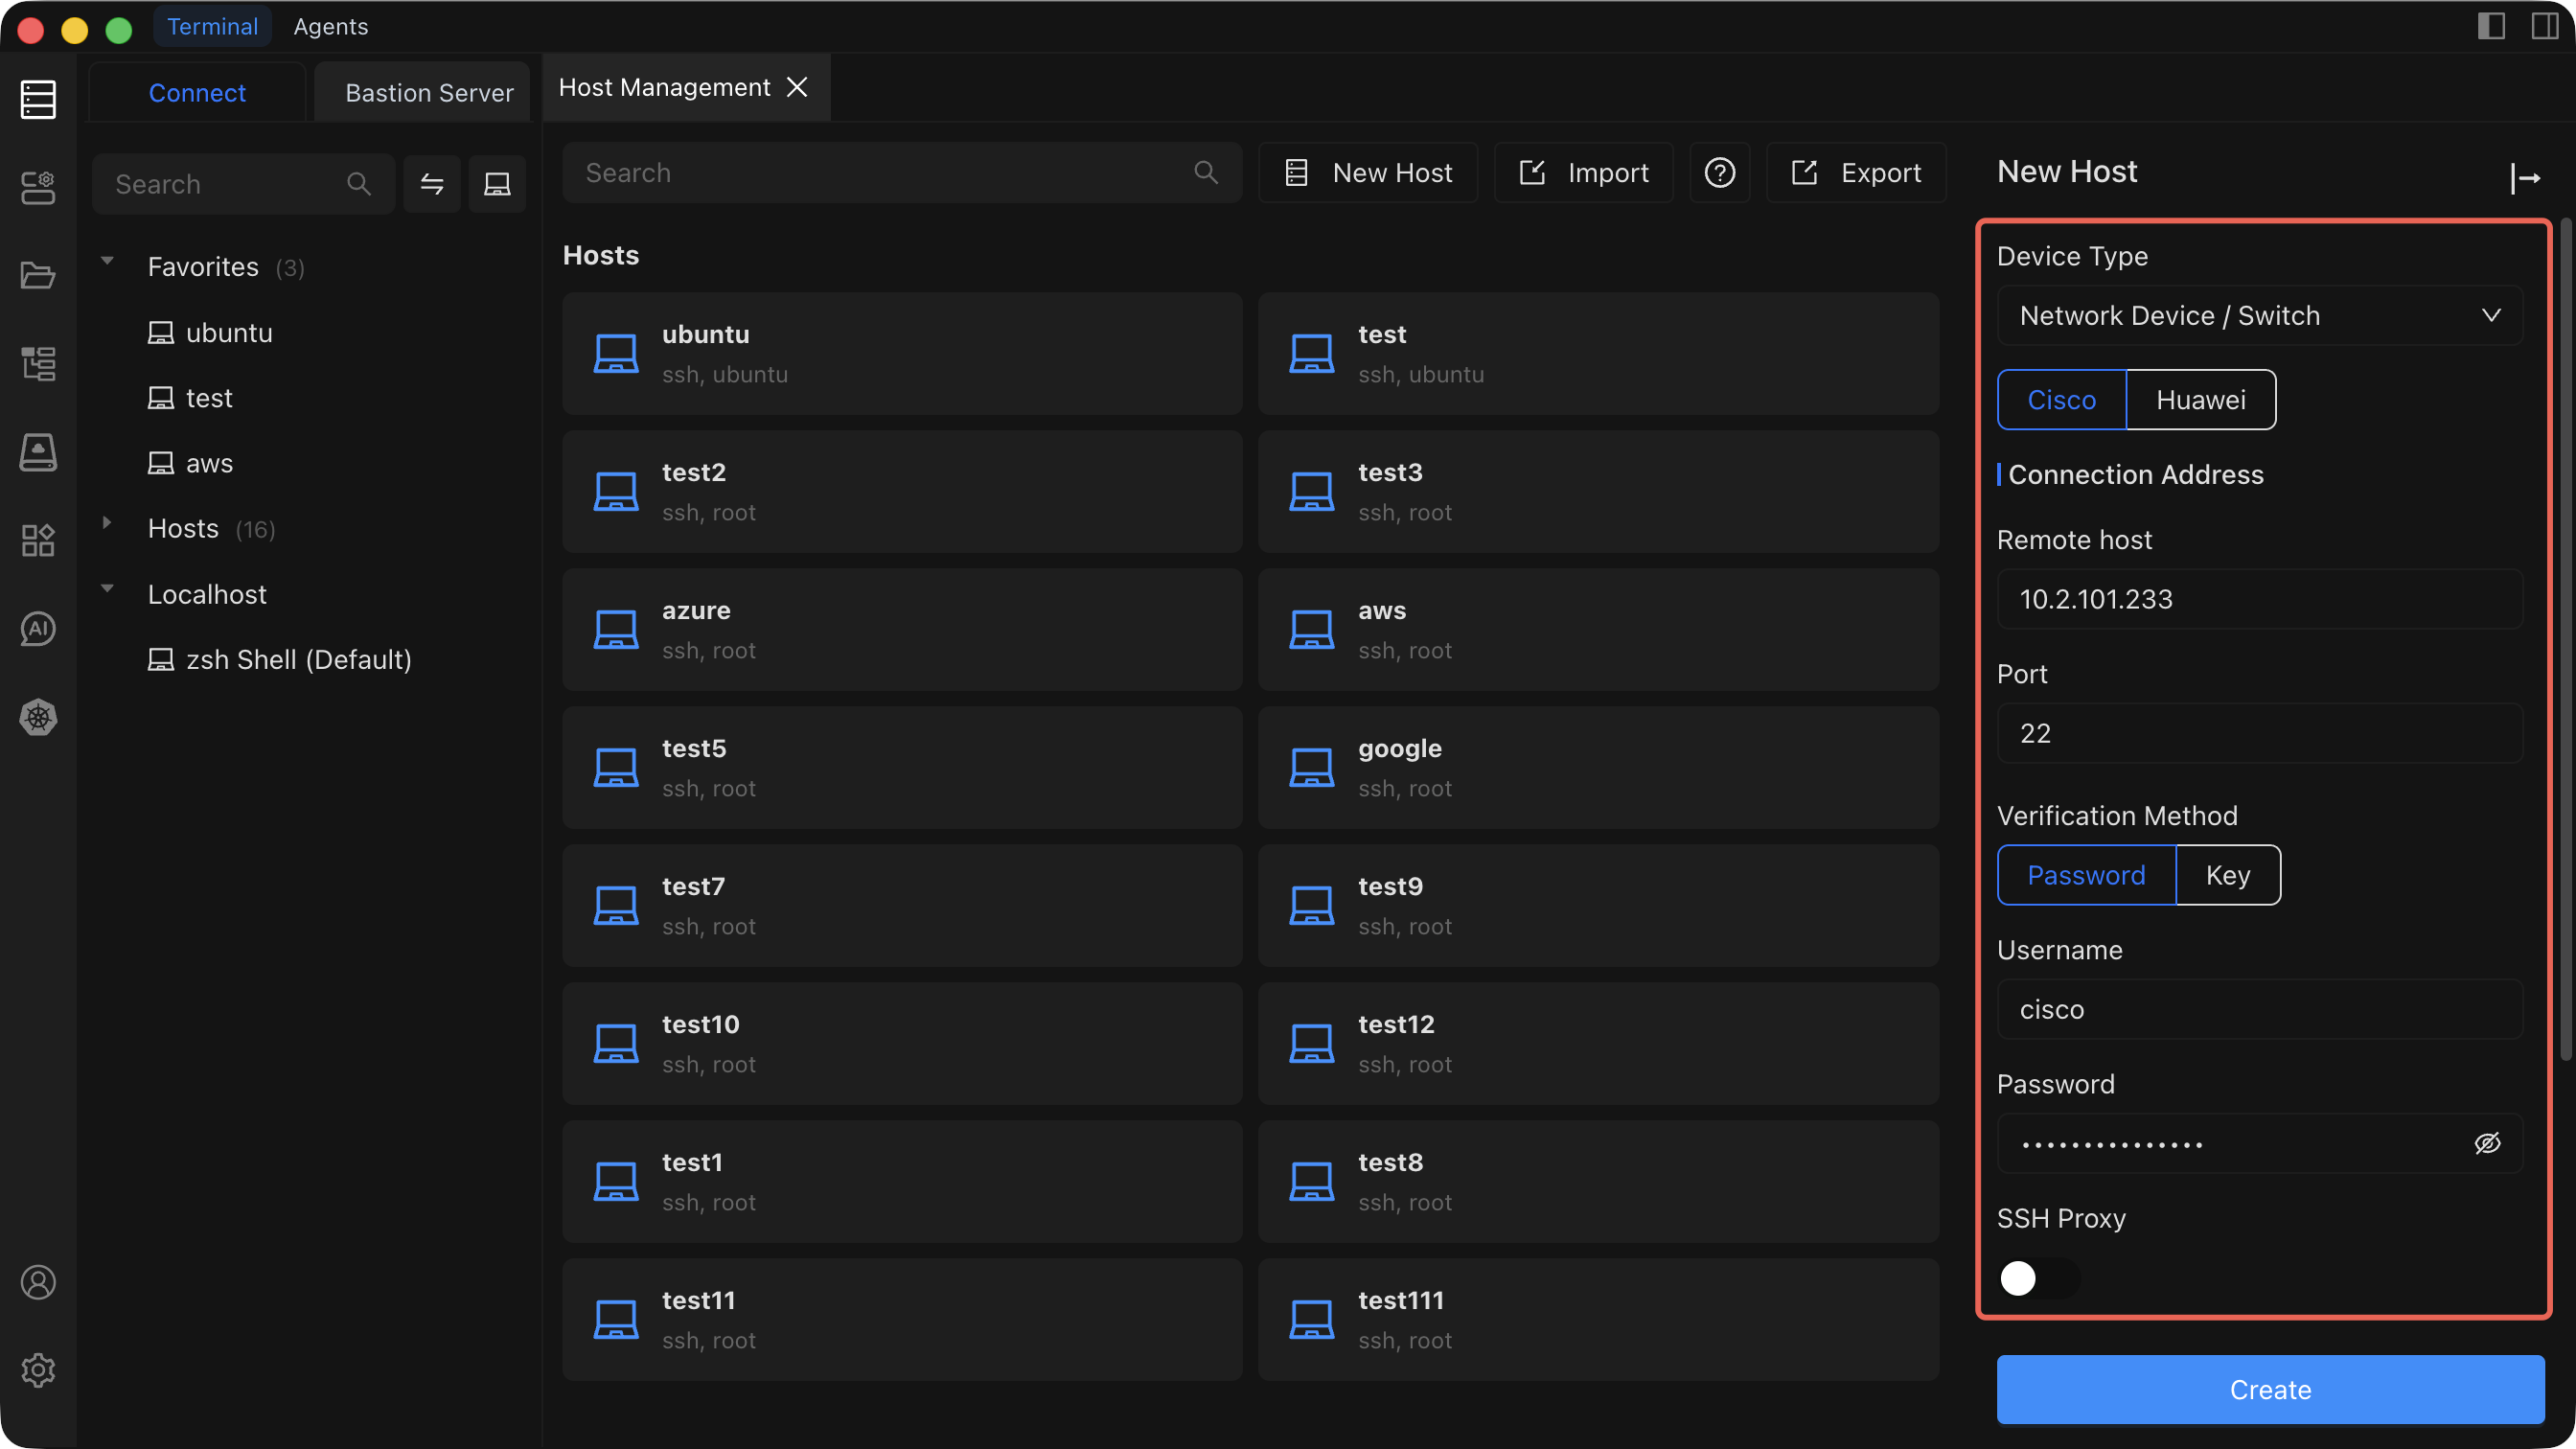Screen dimensions: 2576x1449
Task: Click the blue Create button
Action: 2270,1389
